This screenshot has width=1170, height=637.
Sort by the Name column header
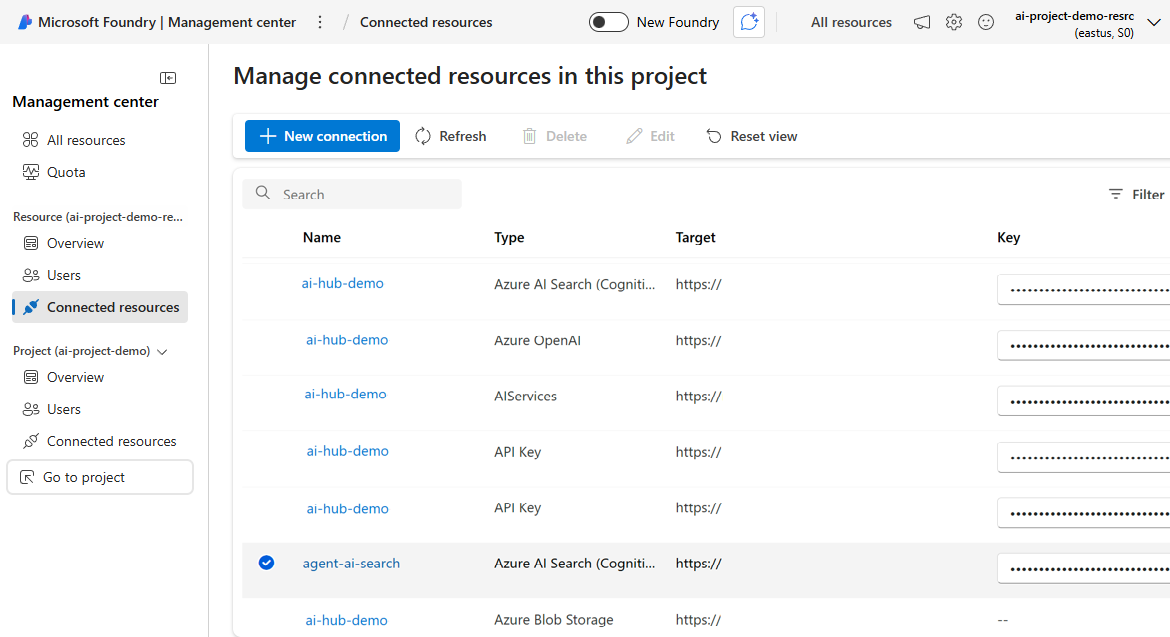tap(322, 237)
